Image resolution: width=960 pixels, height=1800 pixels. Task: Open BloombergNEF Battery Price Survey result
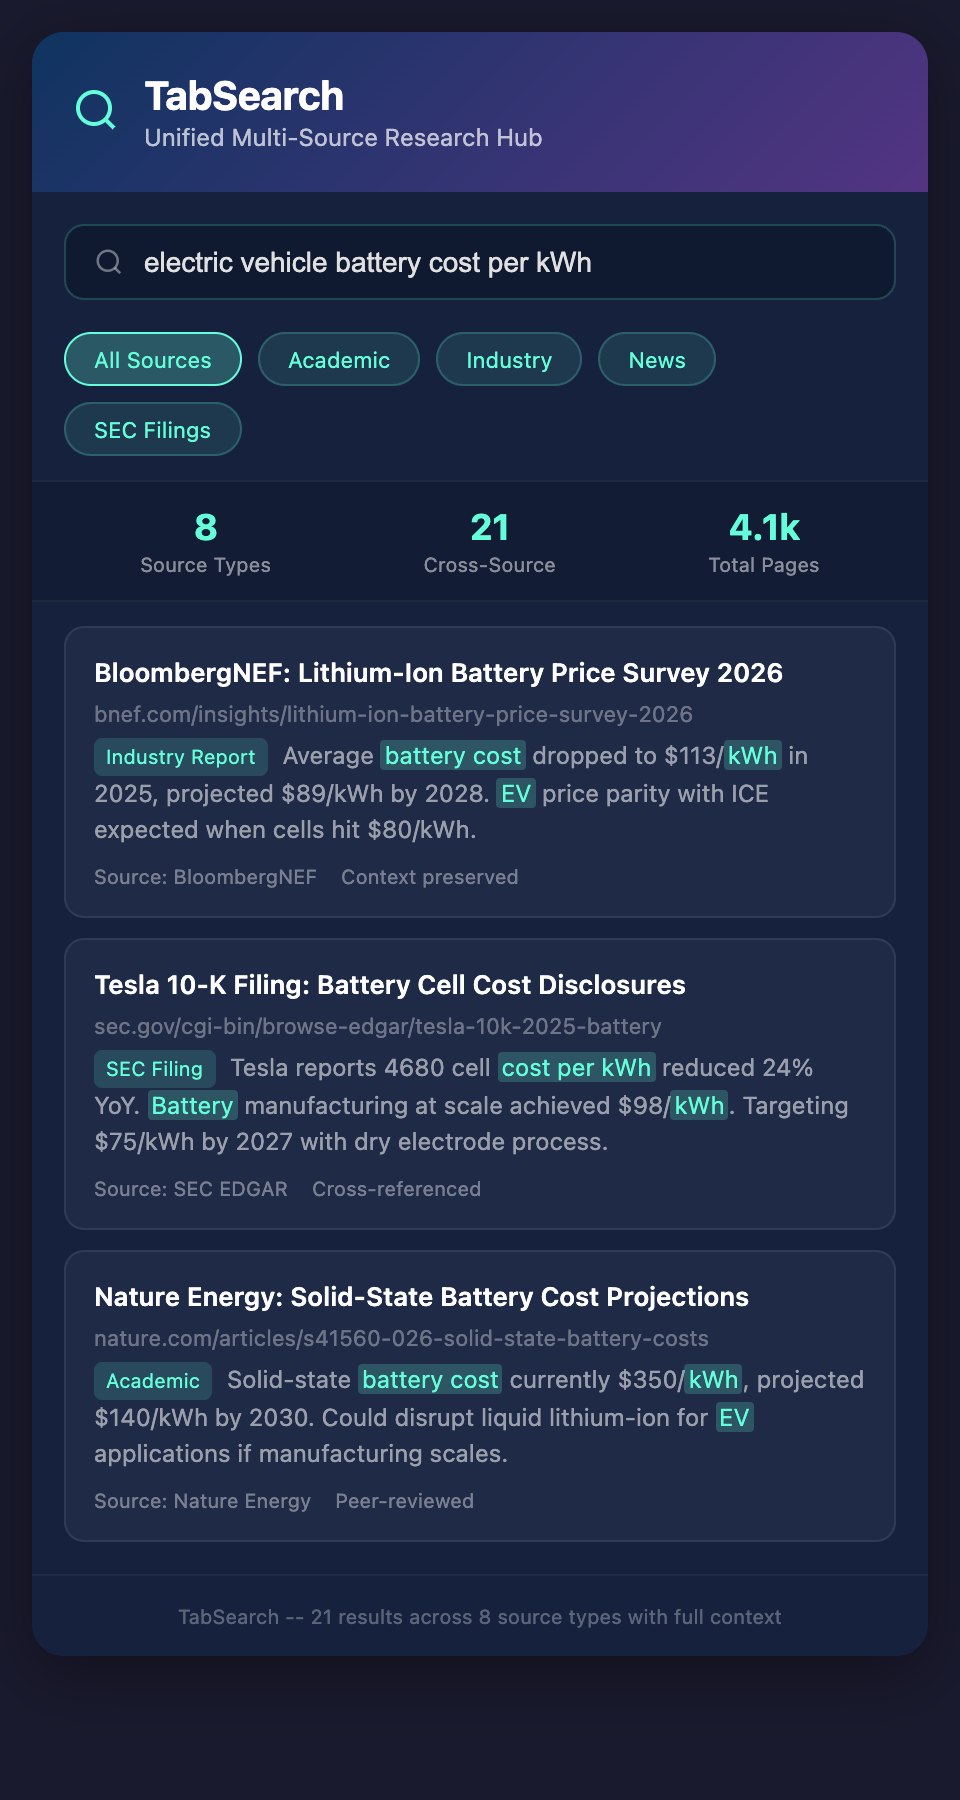coord(438,673)
